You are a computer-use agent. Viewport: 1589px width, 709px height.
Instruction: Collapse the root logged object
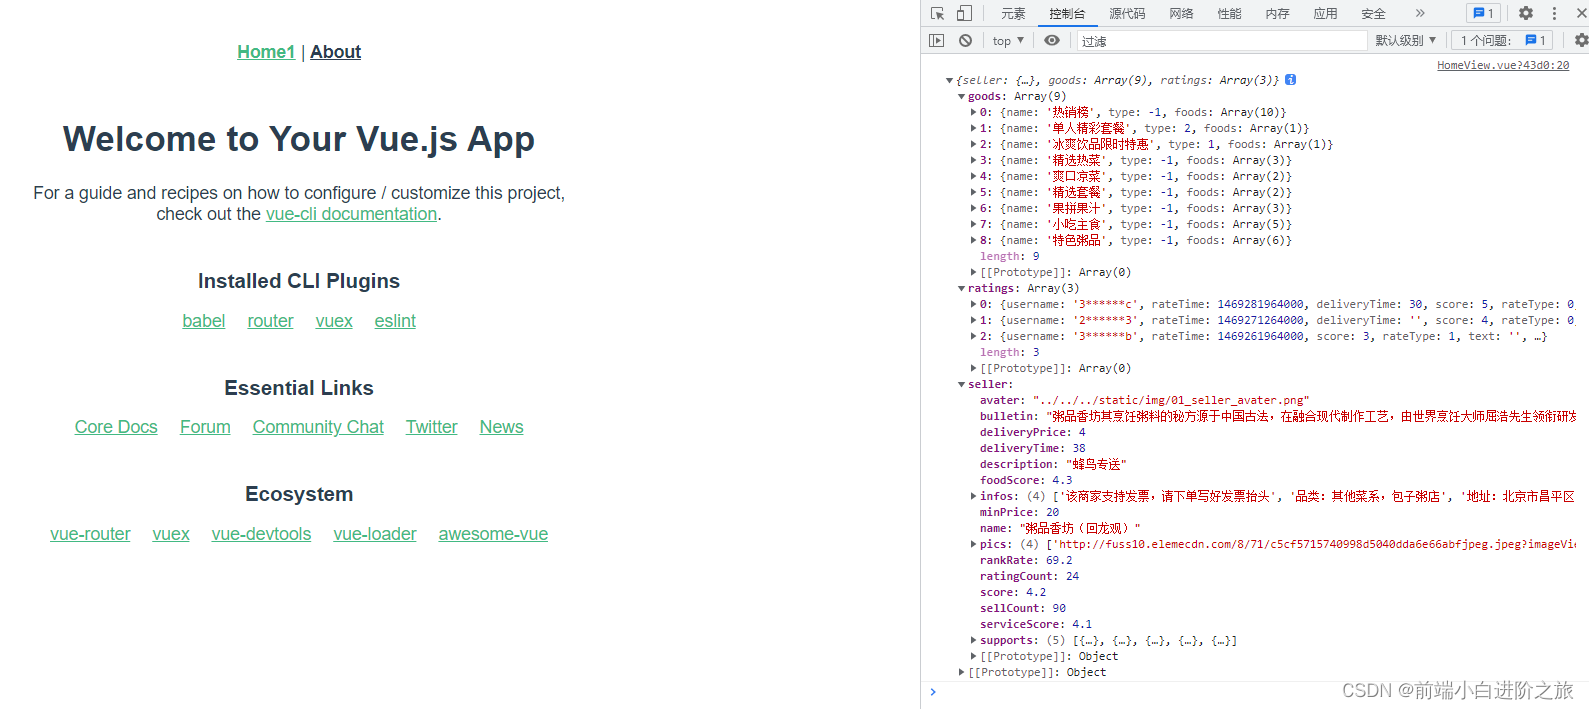pos(950,80)
